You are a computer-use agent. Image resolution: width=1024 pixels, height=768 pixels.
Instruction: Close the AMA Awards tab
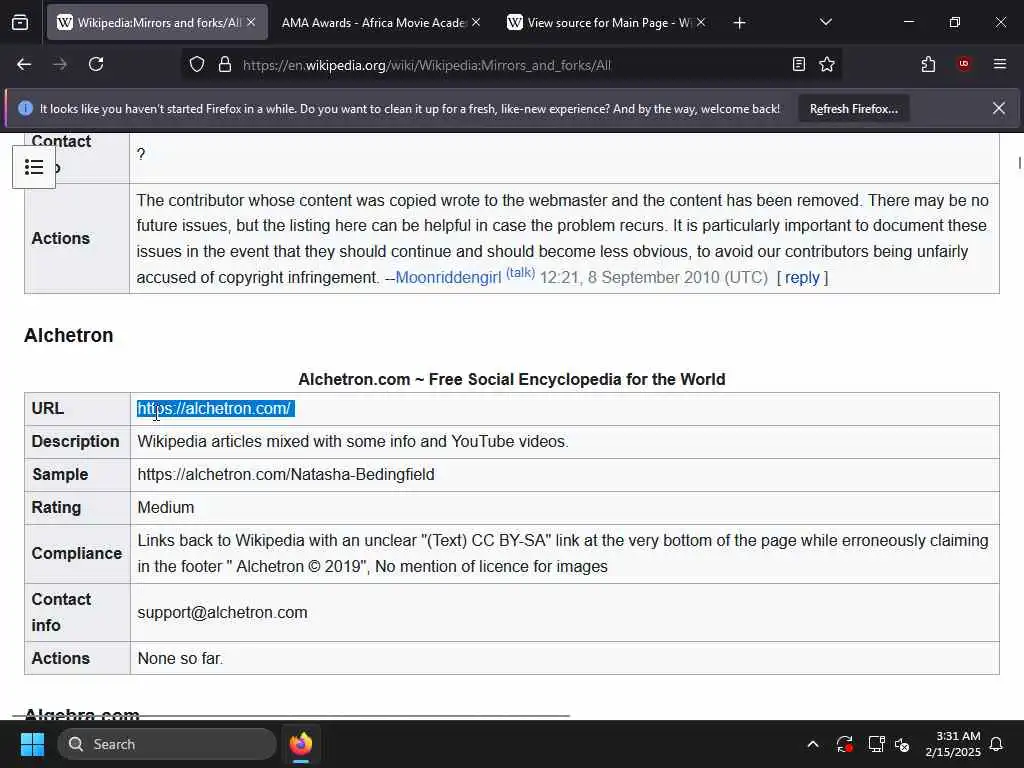pos(476,22)
